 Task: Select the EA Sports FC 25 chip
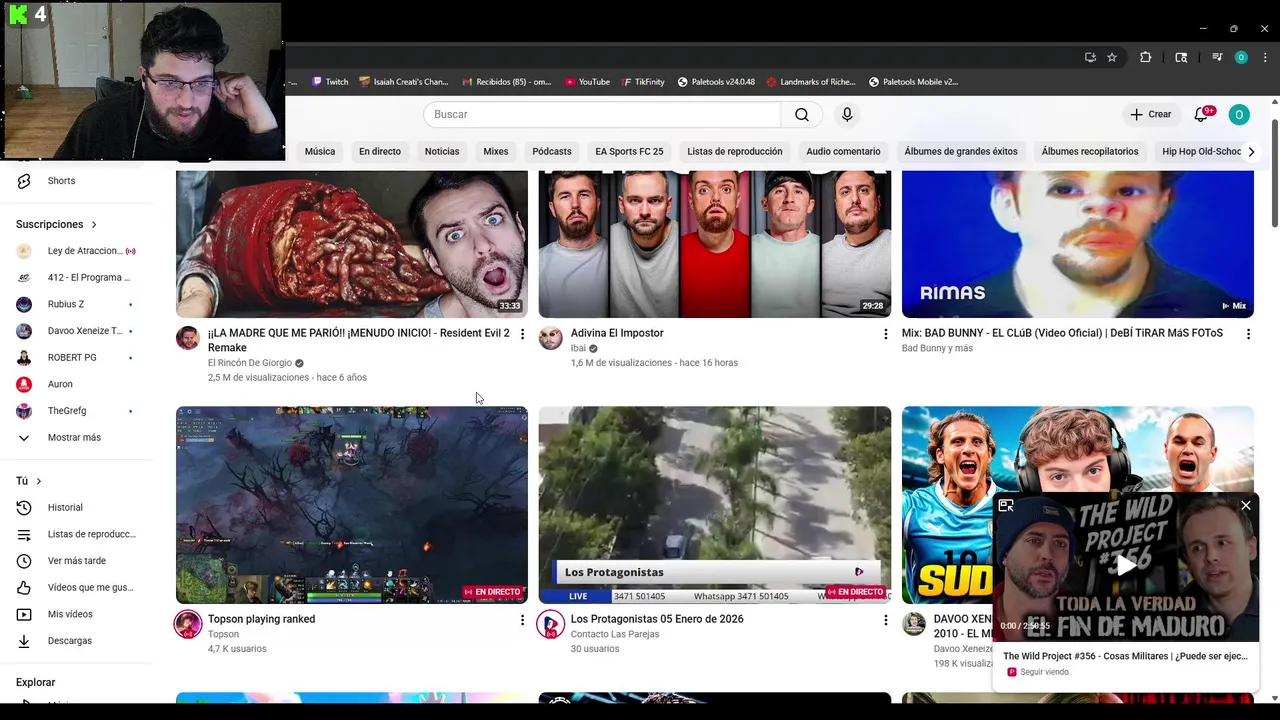(629, 152)
